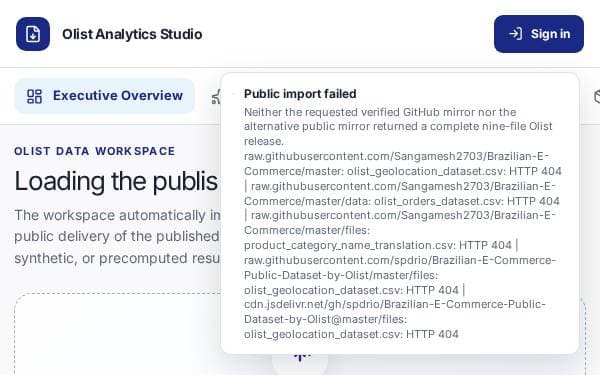Click the 'Loading the publis' heading

tap(116, 181)
